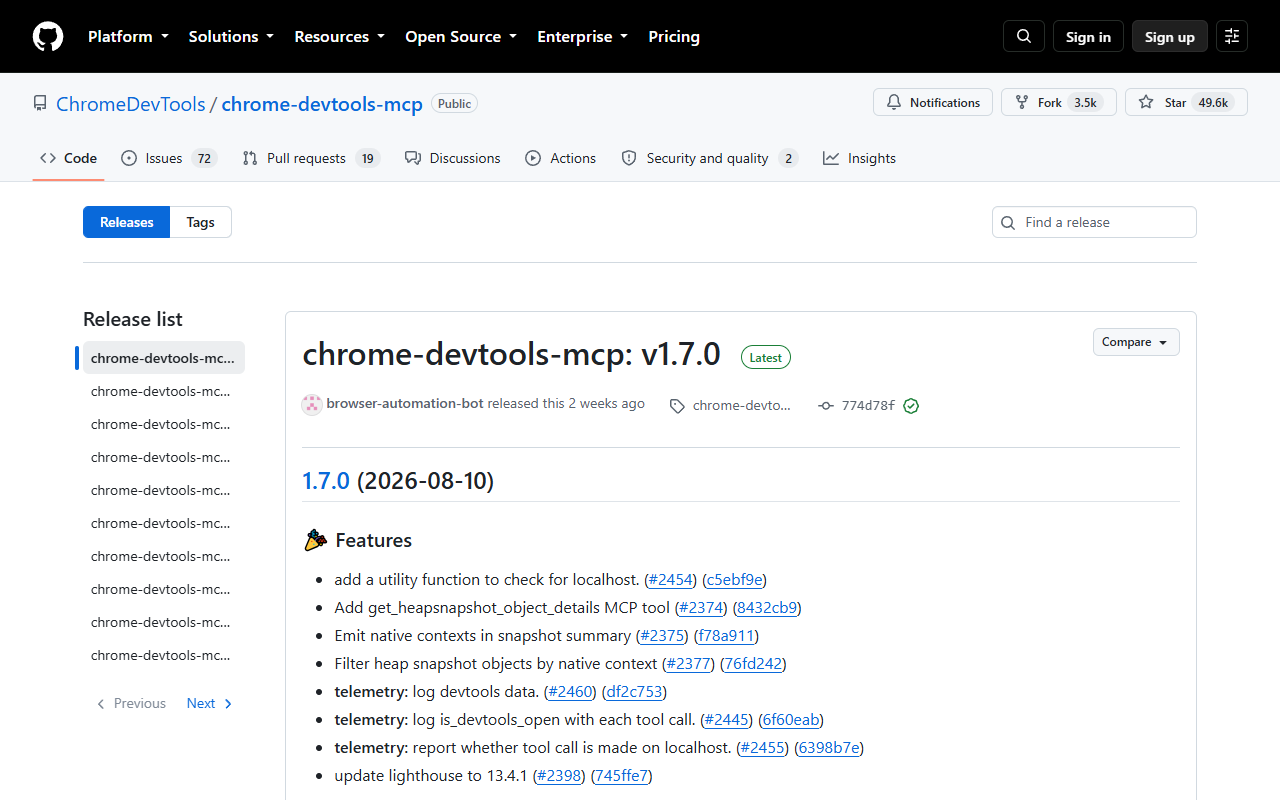Image resolution: width=1280 pixels, height=800 pixels.
Task: Open the Compare dropdown
Action: pos(1136,342)
